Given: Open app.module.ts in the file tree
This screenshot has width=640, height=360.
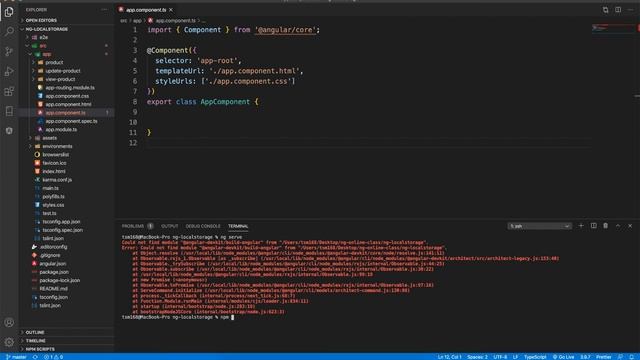Looking at the screenshot, I should [61, 129].
